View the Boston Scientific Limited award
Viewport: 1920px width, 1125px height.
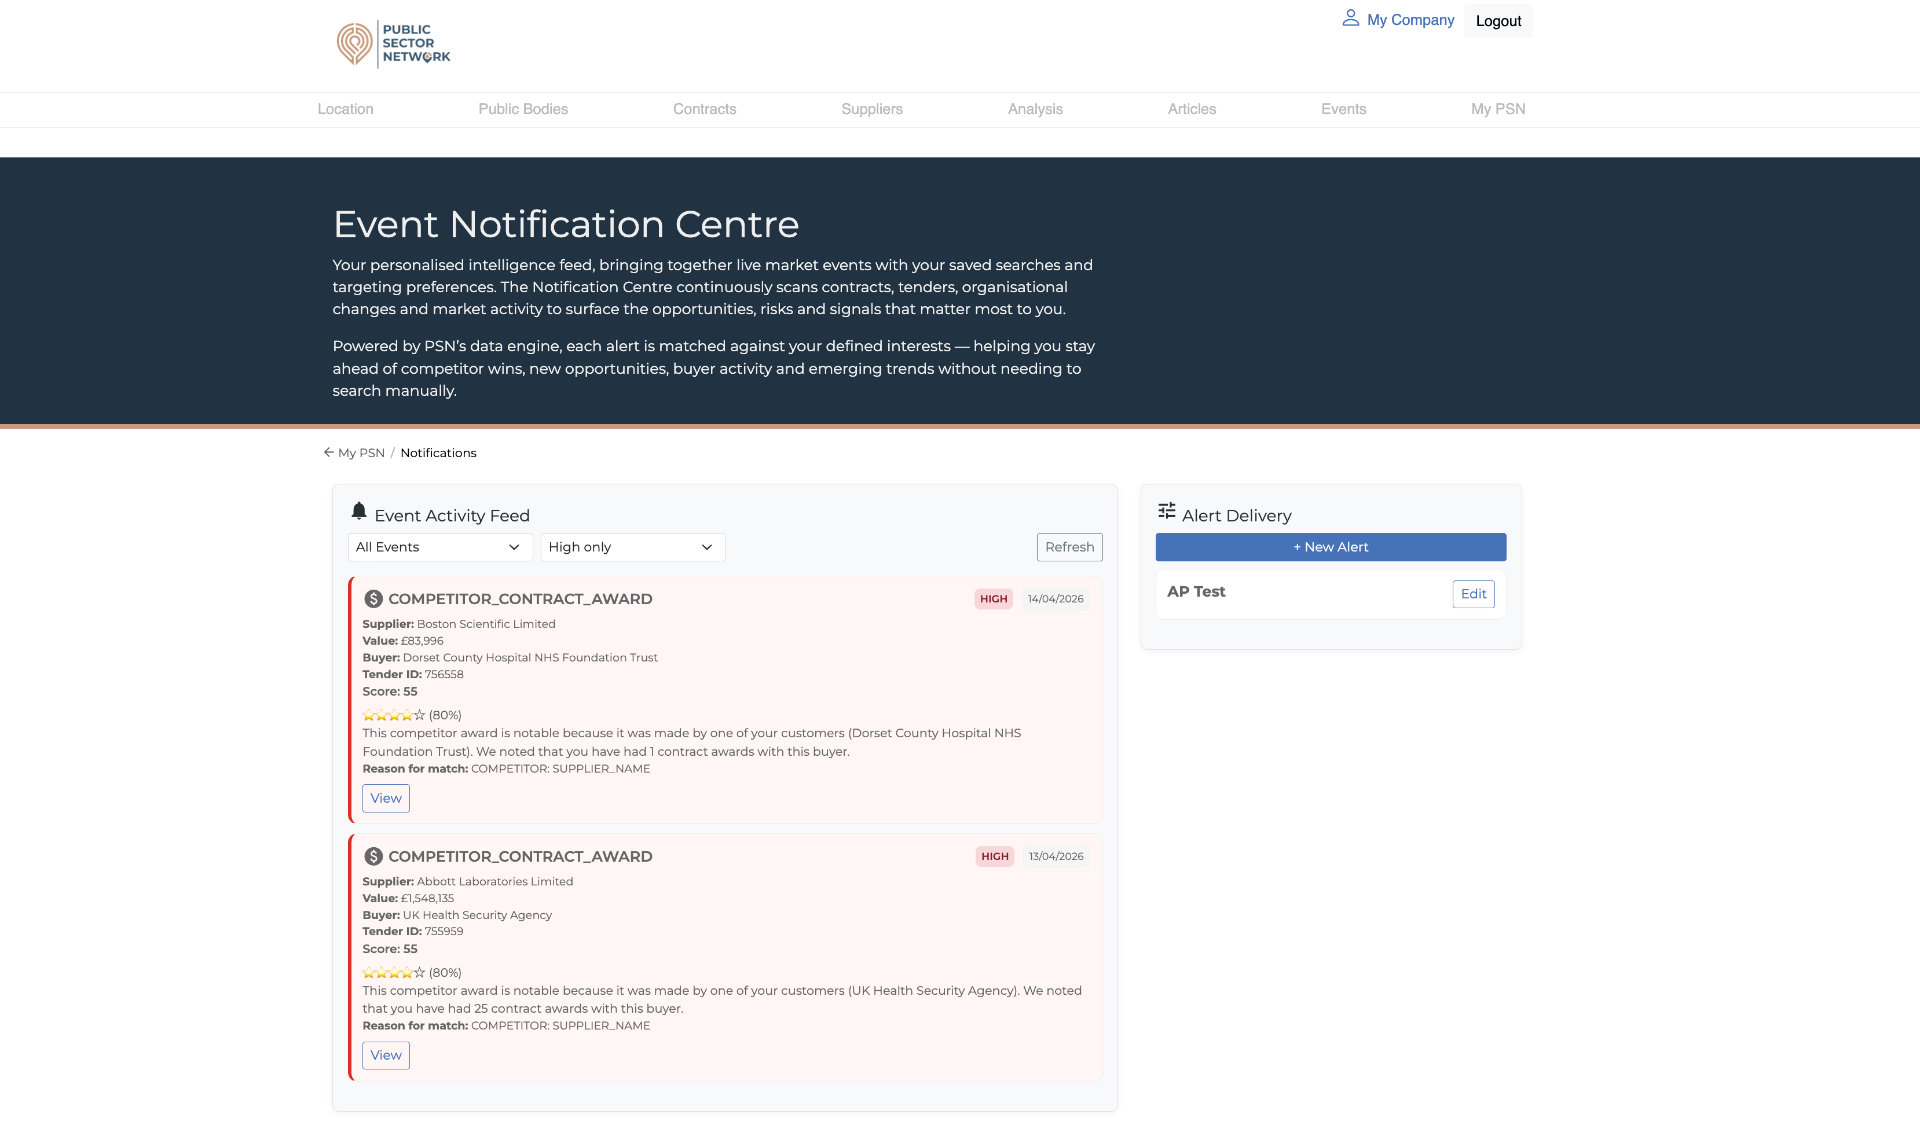pos(386,798)
